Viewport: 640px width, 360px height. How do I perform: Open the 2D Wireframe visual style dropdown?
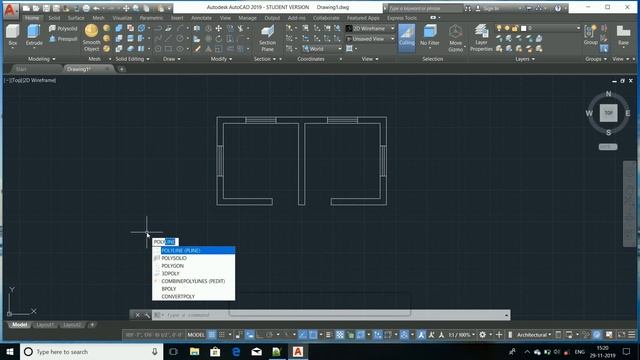[371, 29]
